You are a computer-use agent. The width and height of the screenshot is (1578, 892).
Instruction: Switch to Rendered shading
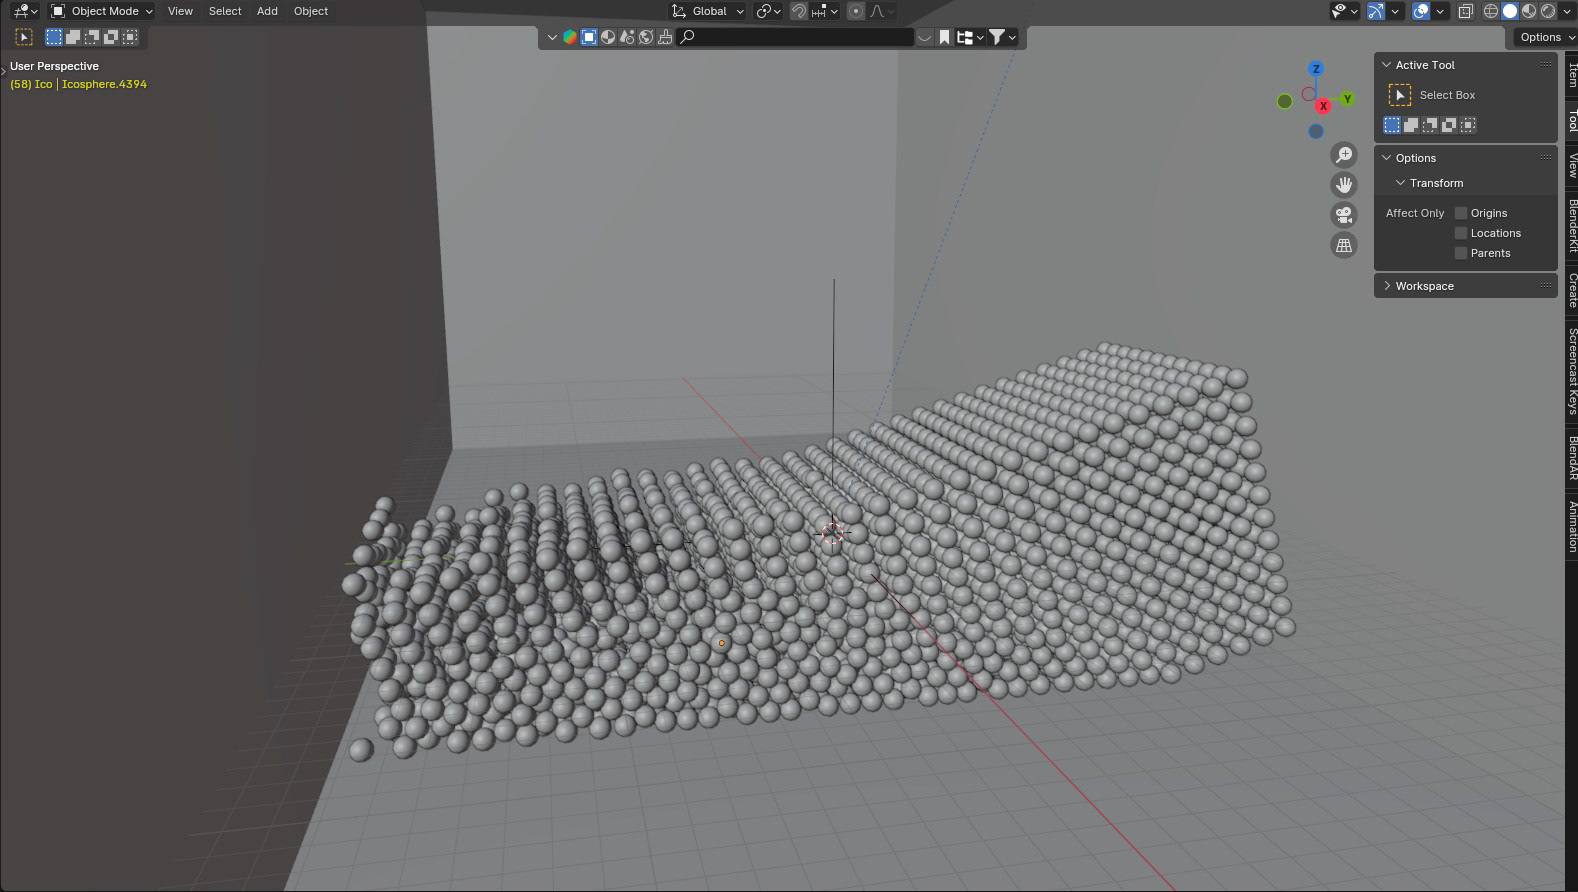tap(1548, 11)
